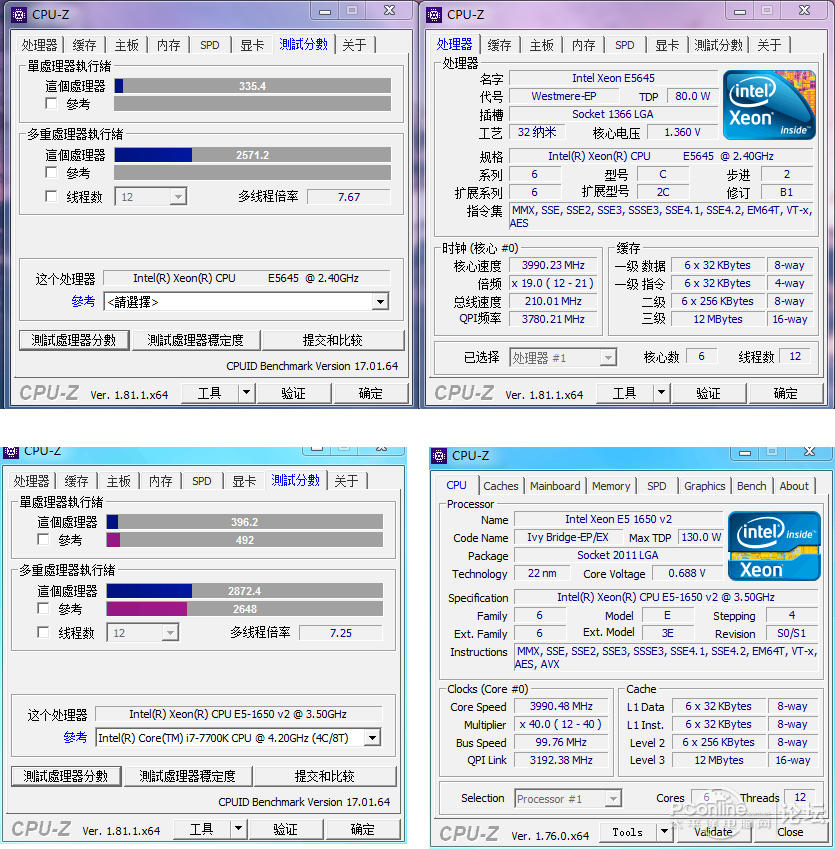This screenshot has width=835, height=849.
Task: Expand the 工具 arrow in the E5-1650 v2 benchmark window
Action: click(x=238, y=828)
